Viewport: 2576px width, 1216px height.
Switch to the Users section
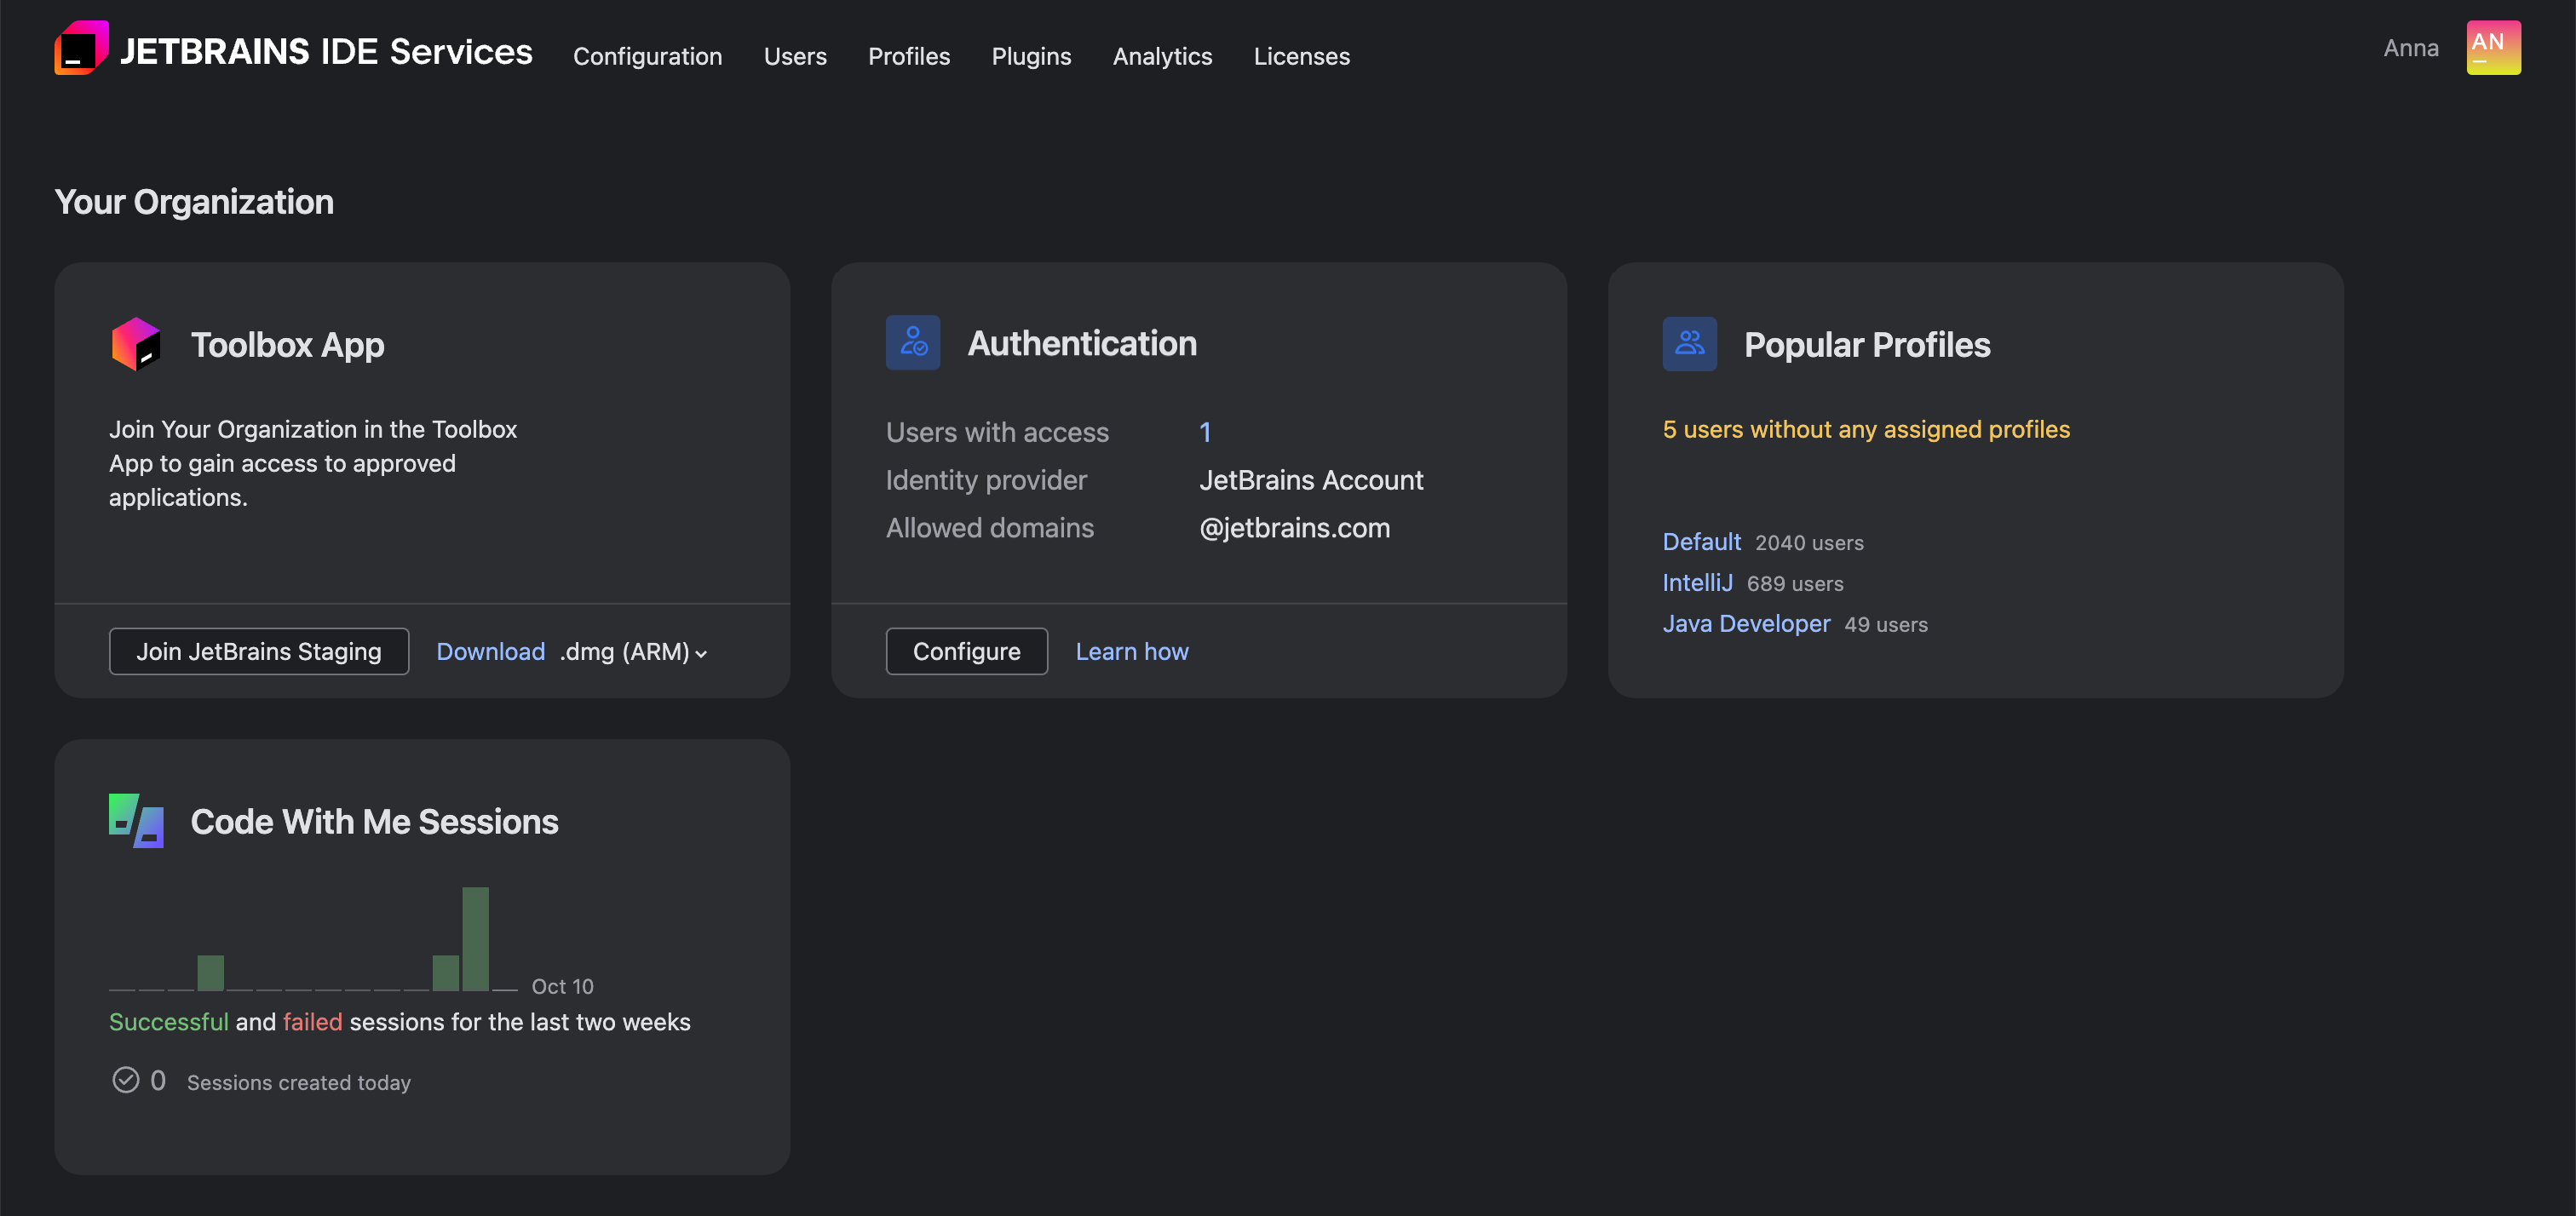(x=795, y=56)
